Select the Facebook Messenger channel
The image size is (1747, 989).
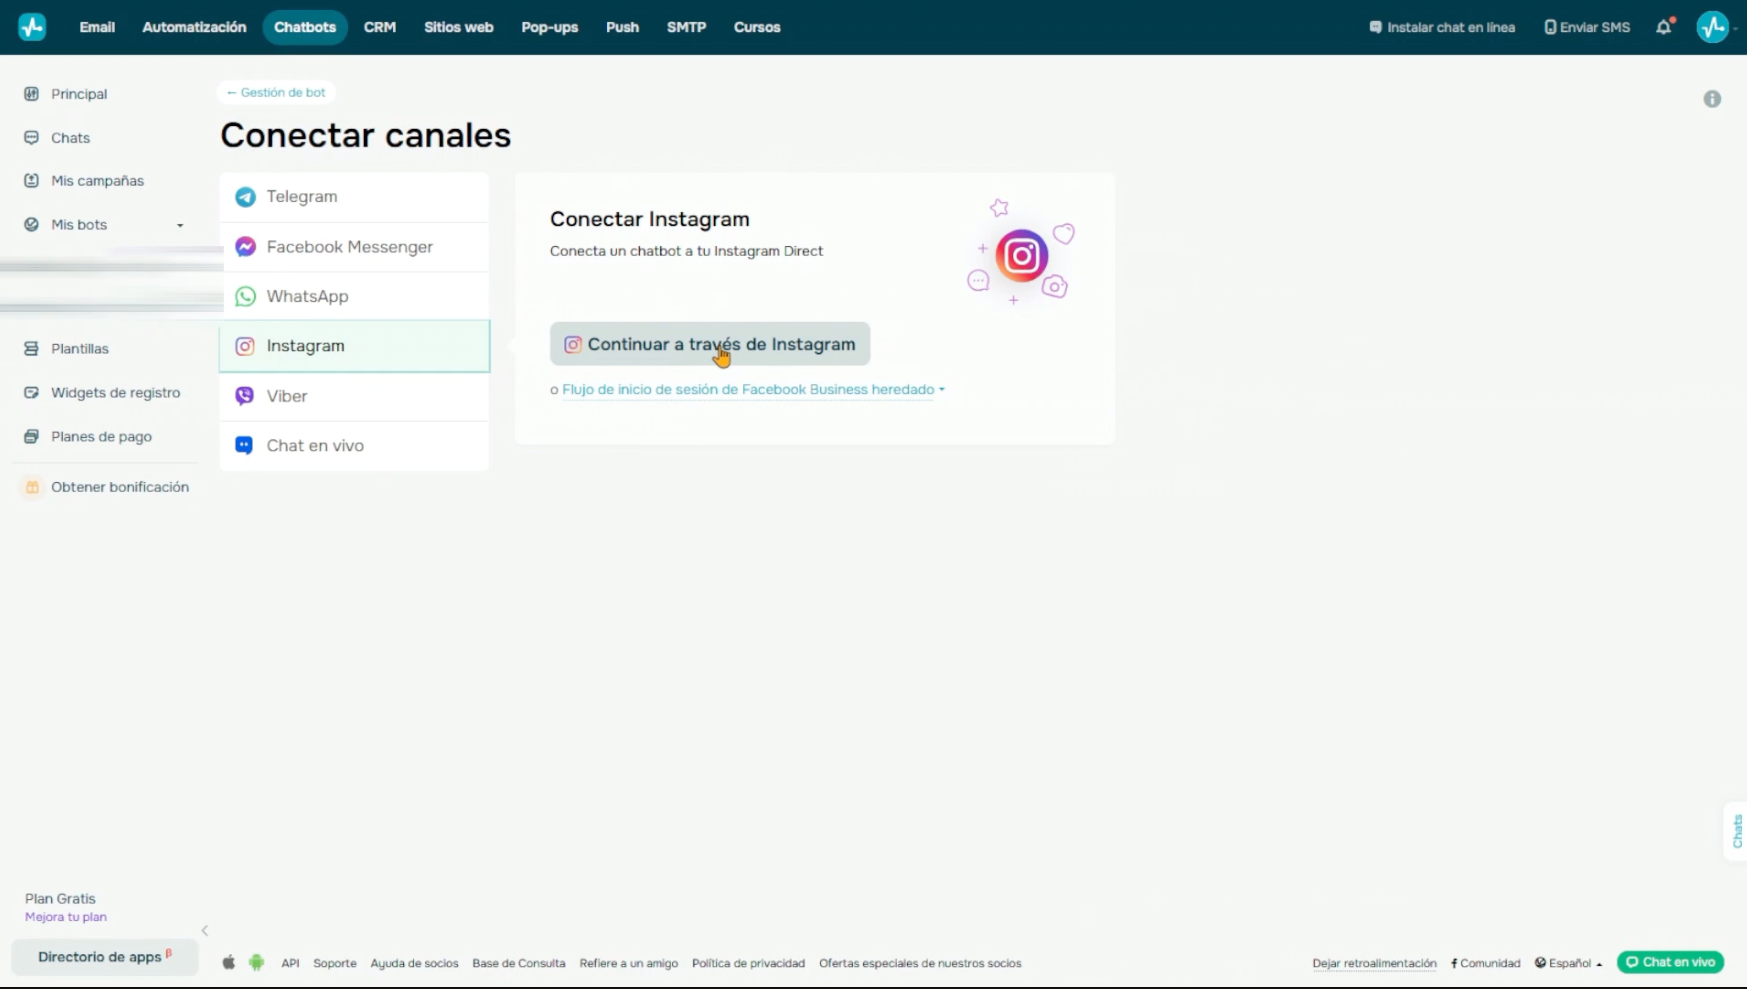(354, 247)
